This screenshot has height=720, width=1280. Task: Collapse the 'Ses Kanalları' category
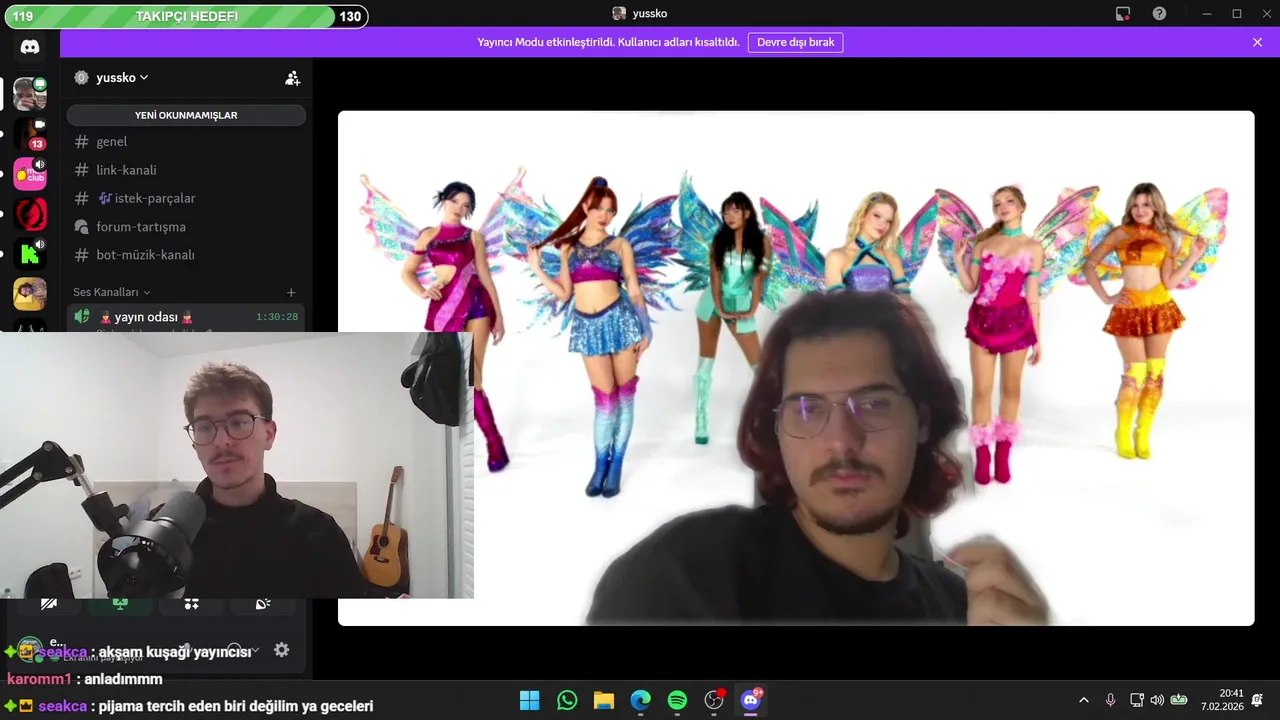(x=111, y=292)
